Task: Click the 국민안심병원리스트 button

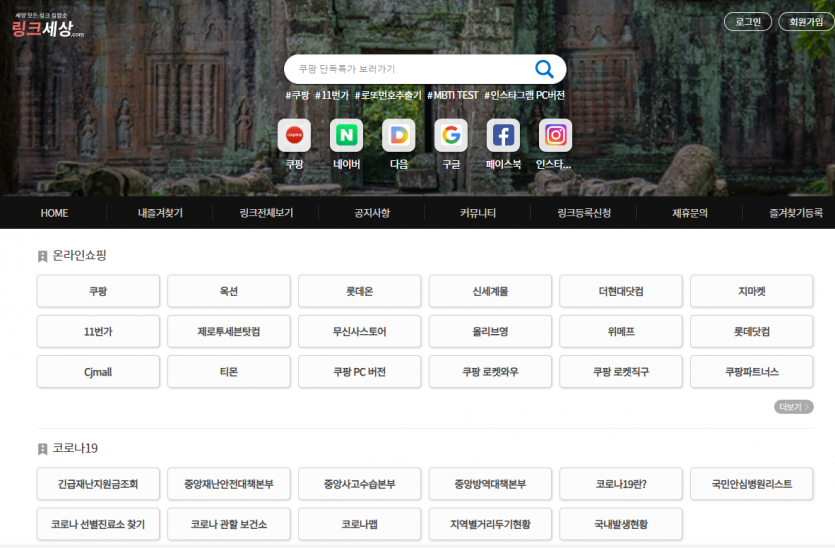Action: coord(752,484)
